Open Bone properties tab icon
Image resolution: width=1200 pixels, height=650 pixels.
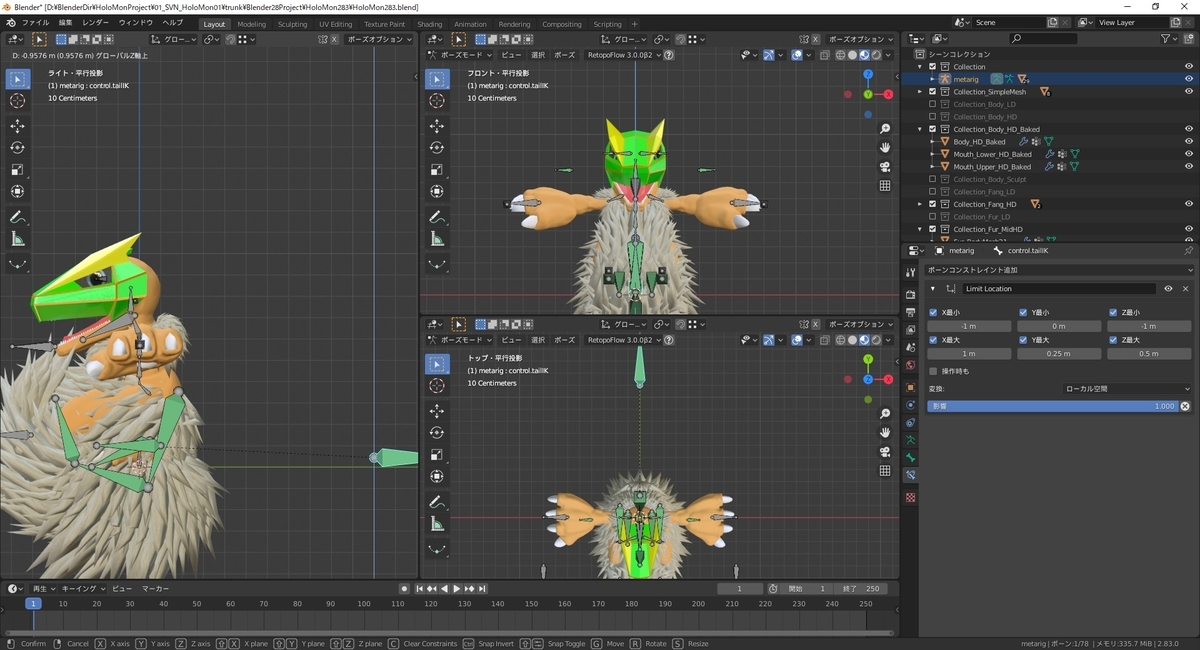point(910,457)
